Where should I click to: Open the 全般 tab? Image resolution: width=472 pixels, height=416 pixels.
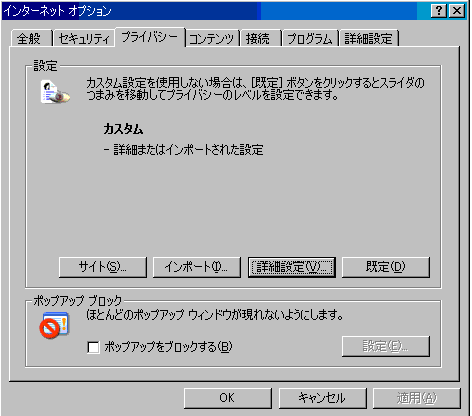(31, 38)
